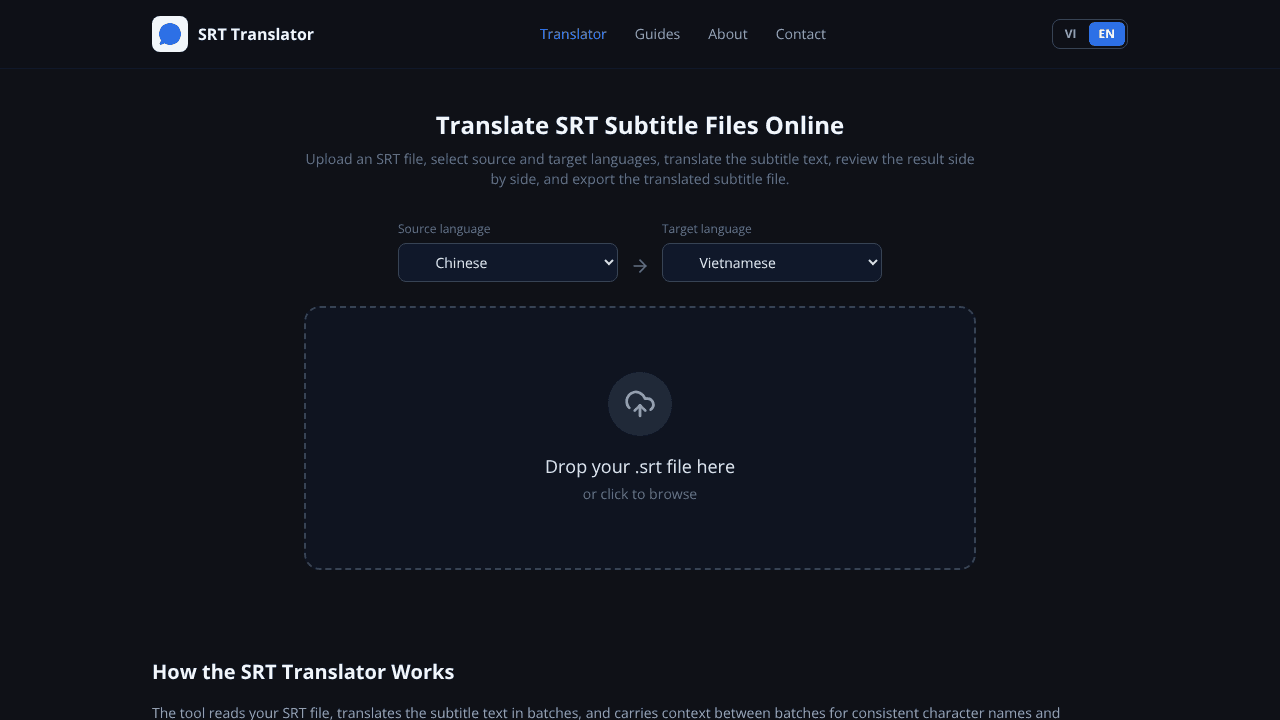Open the Translator nav item
This screenshot has width=1280, height=720.
click(x=573, y=34)
